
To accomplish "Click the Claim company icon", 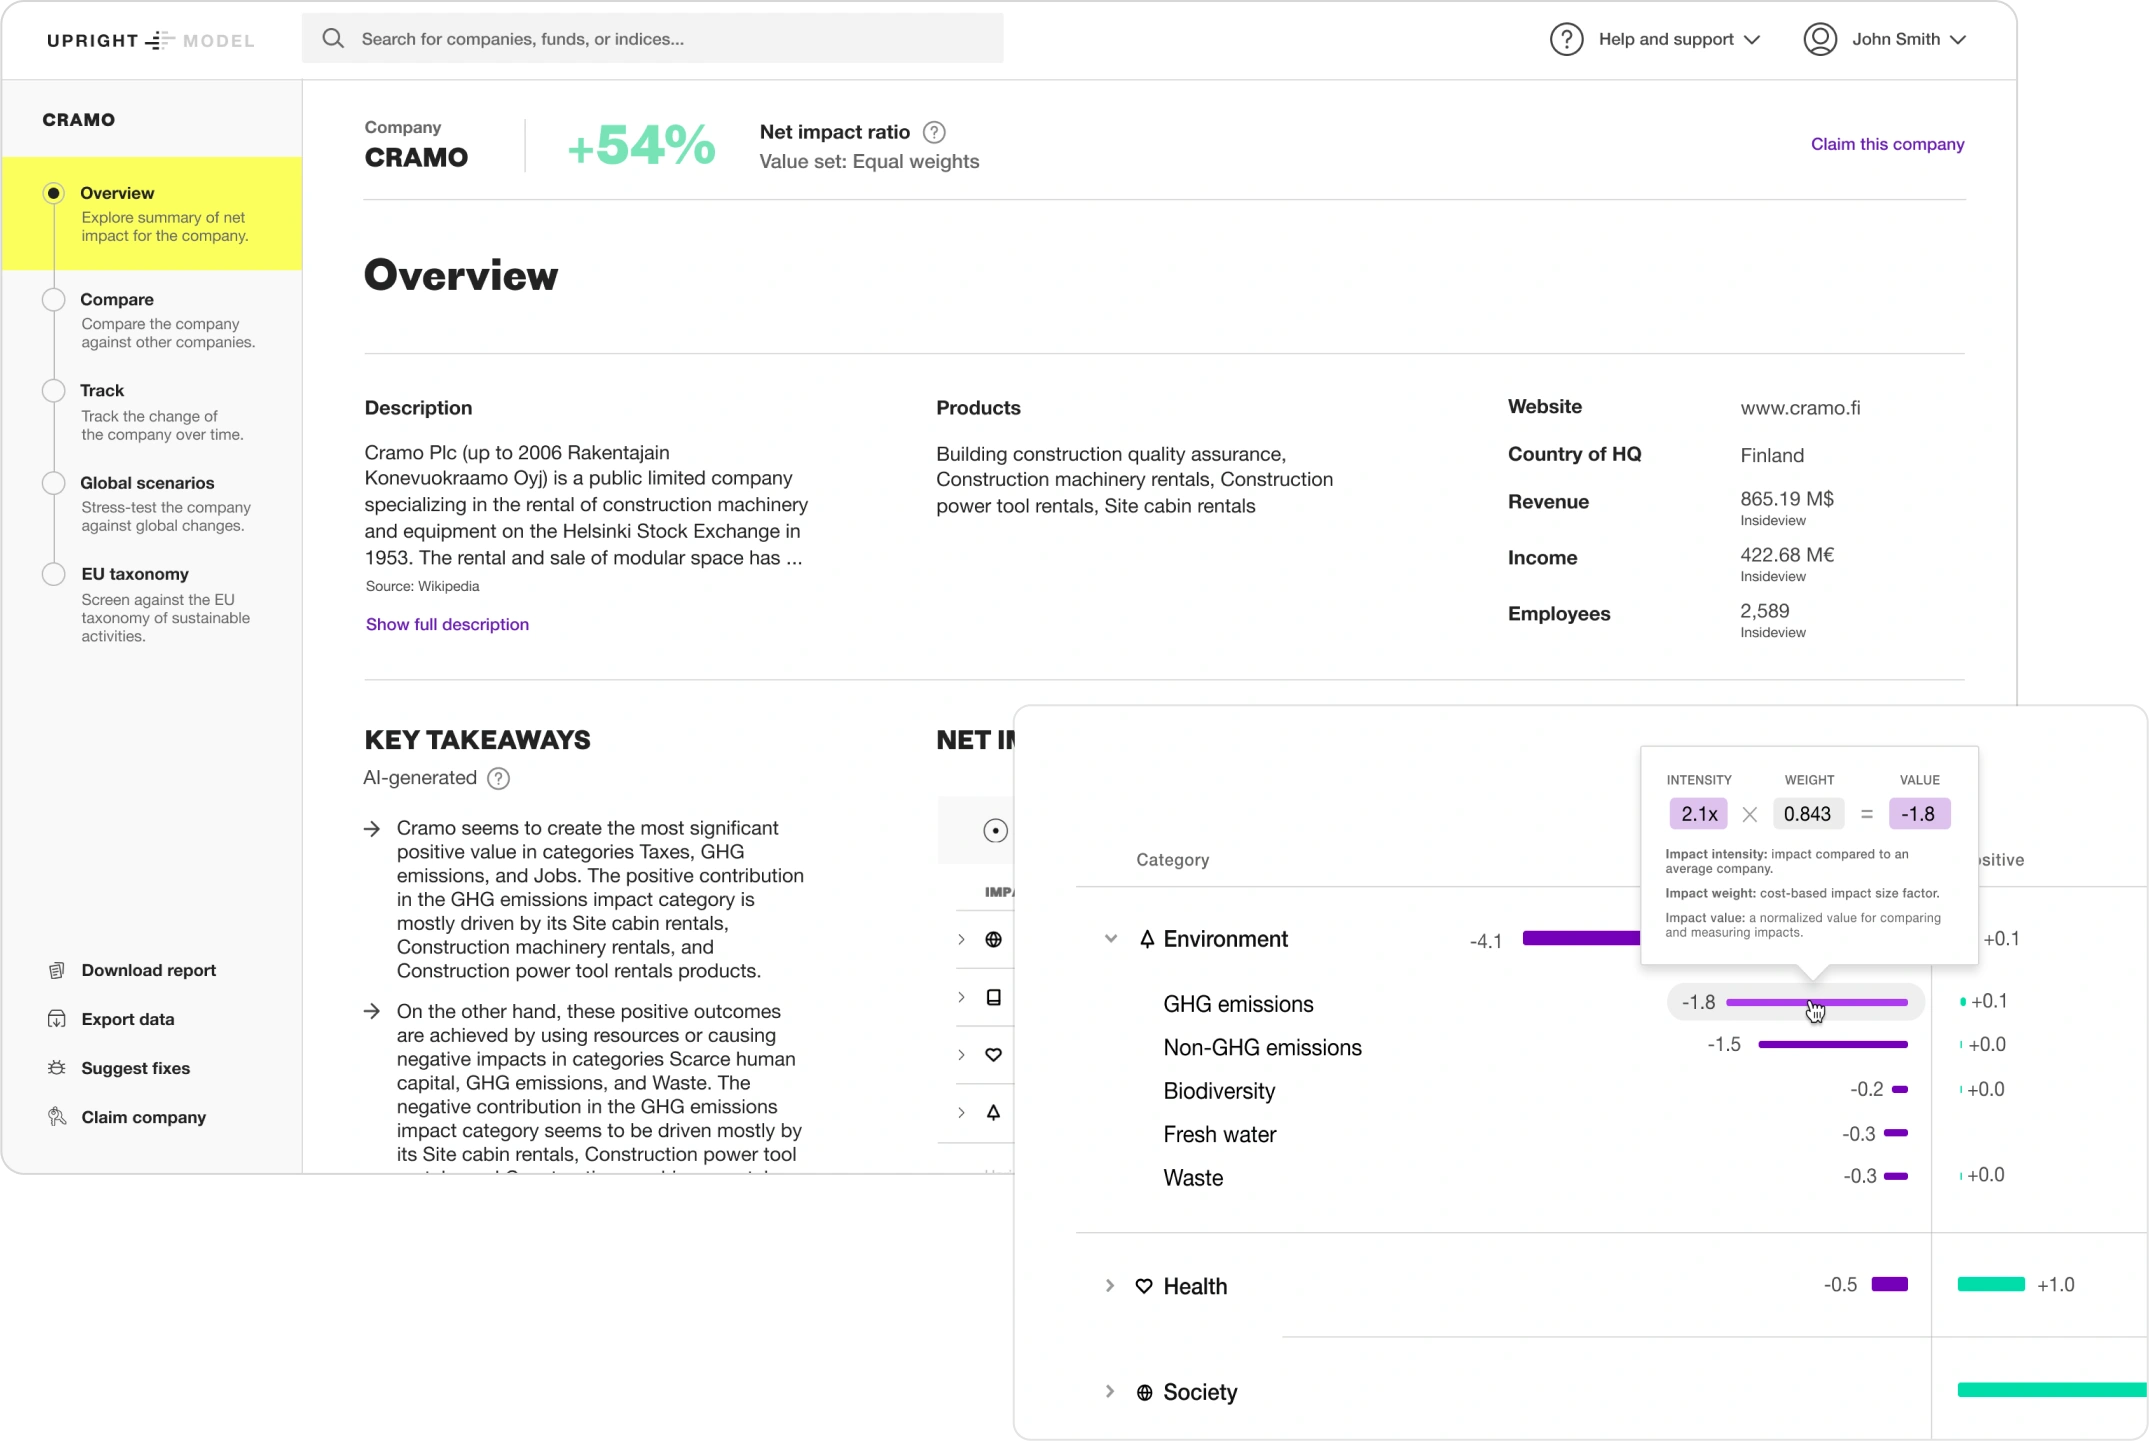I will pyautogui.click(x=57, y=1117).
